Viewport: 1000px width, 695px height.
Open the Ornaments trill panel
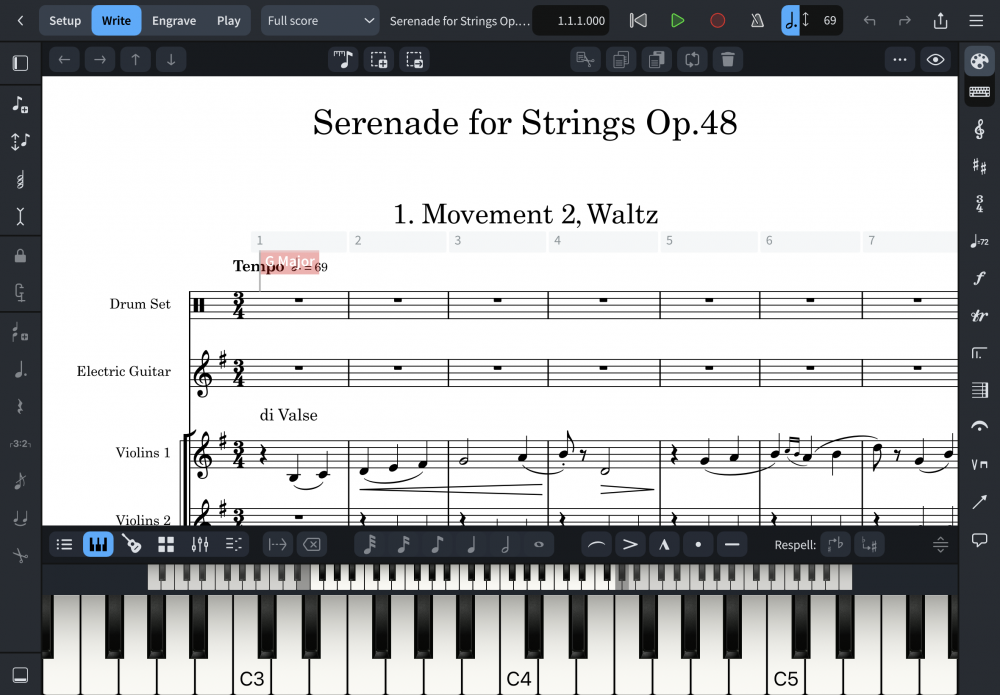tap(979, 315)
